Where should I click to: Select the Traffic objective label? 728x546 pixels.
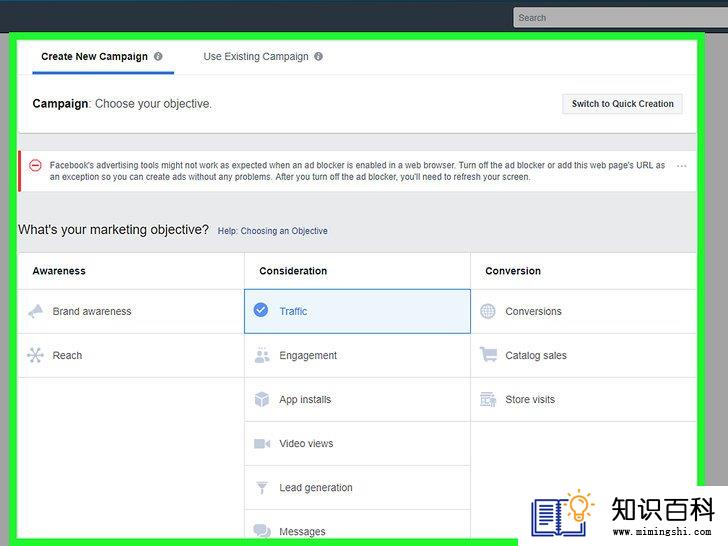[293, 312]
